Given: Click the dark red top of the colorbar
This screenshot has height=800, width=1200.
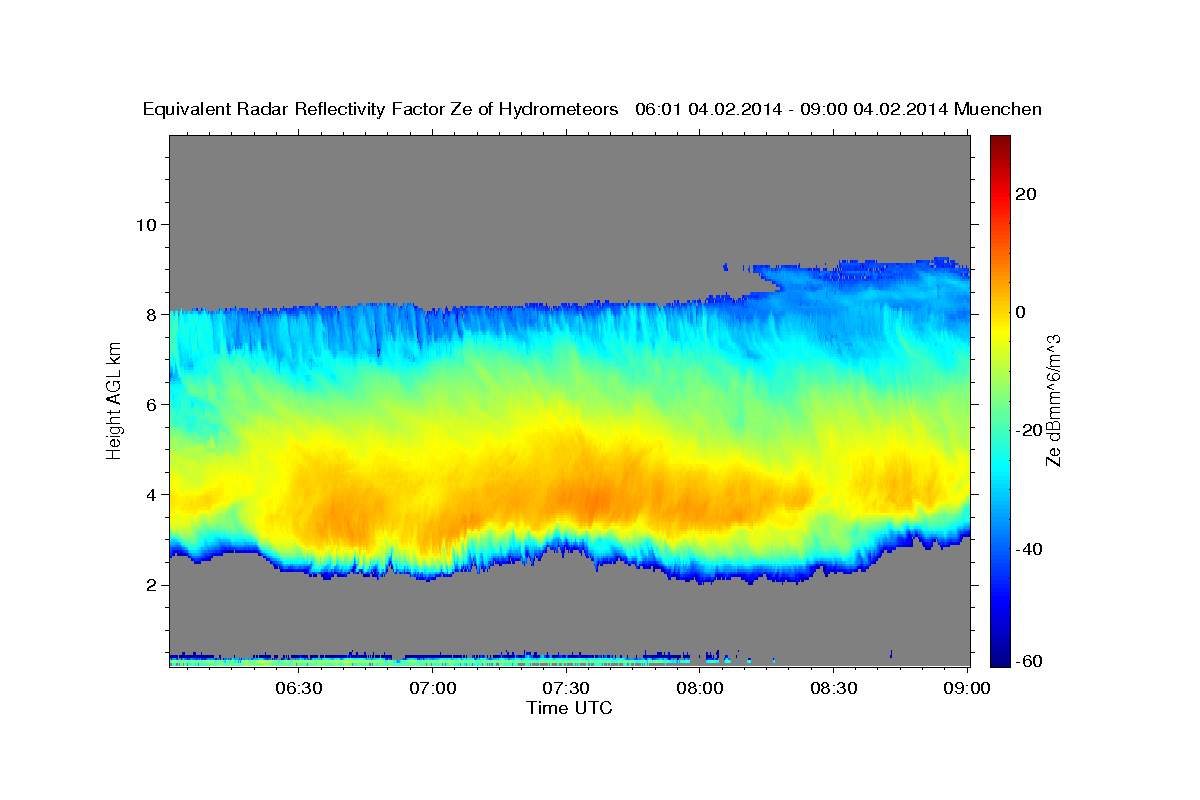Looking at the screenshot, I should tap(1000, 142).
